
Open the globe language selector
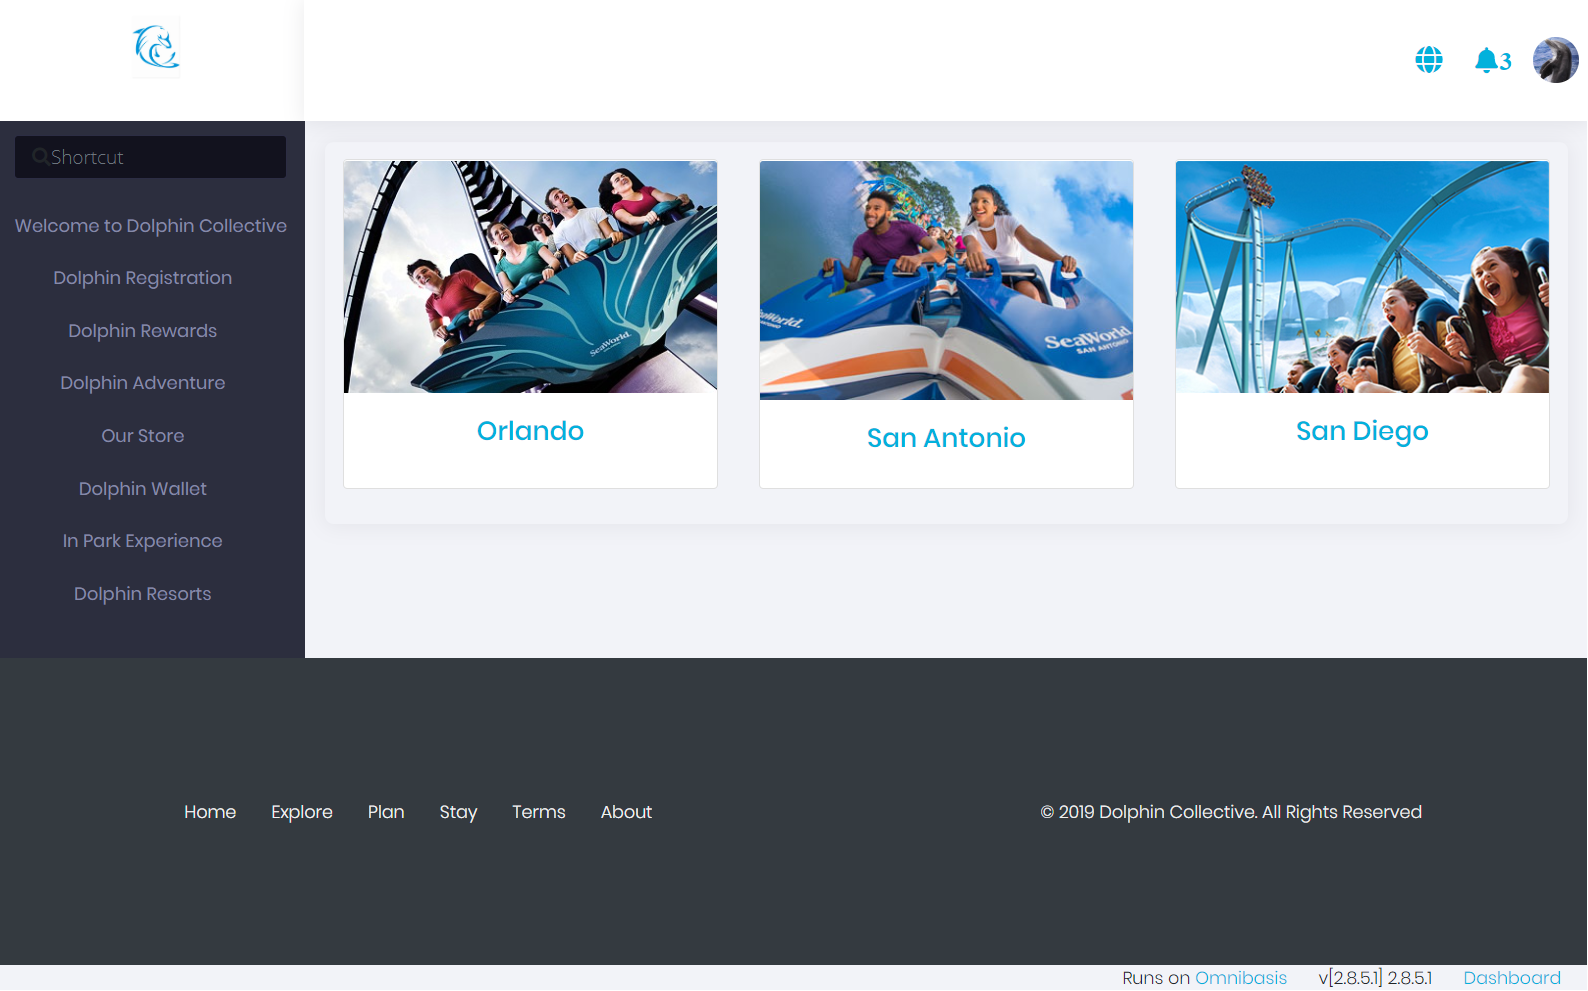(1429, 60)
